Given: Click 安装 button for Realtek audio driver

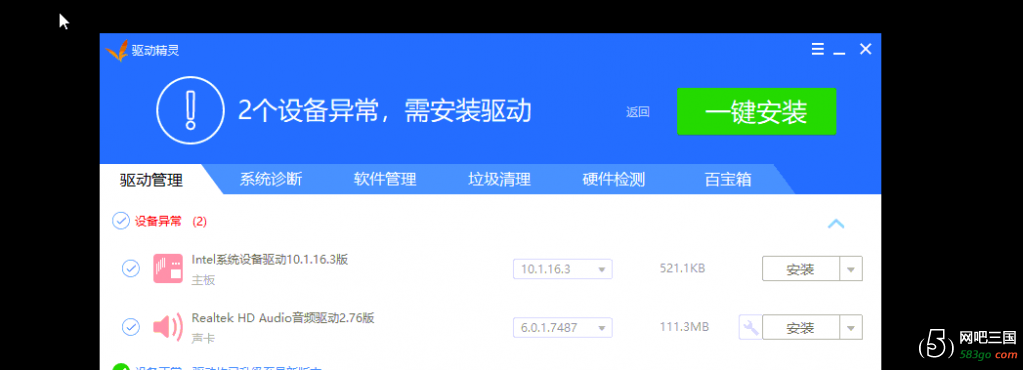Looking at the screenshot, I should 801,328.
